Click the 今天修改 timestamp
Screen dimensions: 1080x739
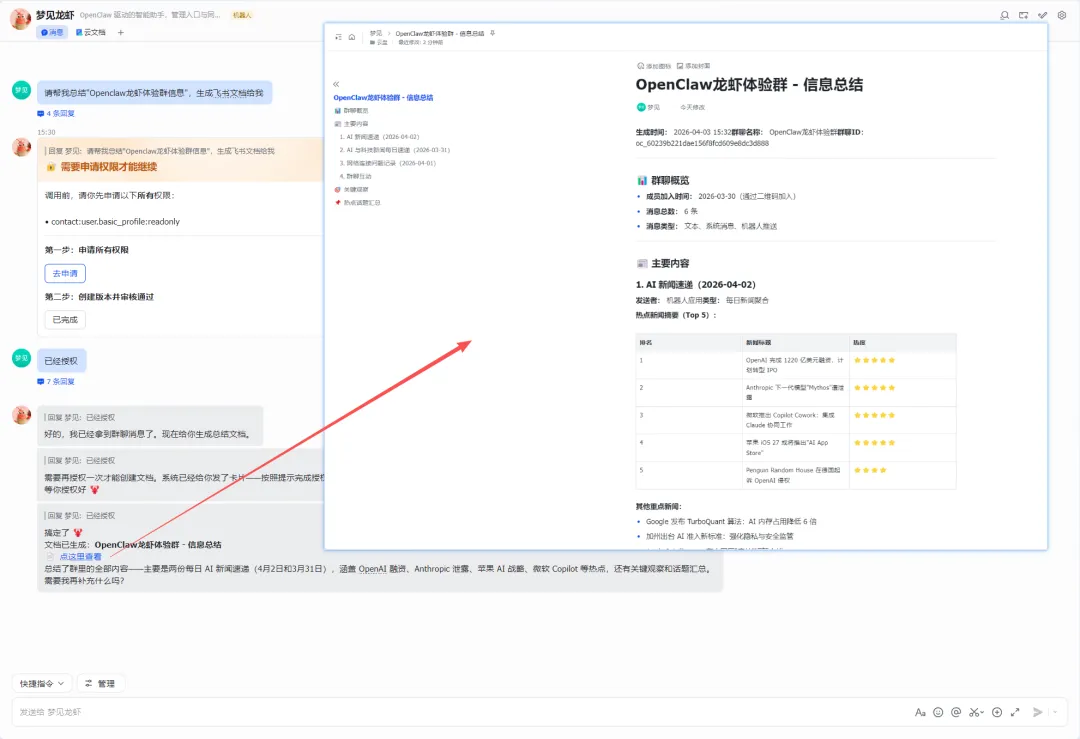(694, 107)
